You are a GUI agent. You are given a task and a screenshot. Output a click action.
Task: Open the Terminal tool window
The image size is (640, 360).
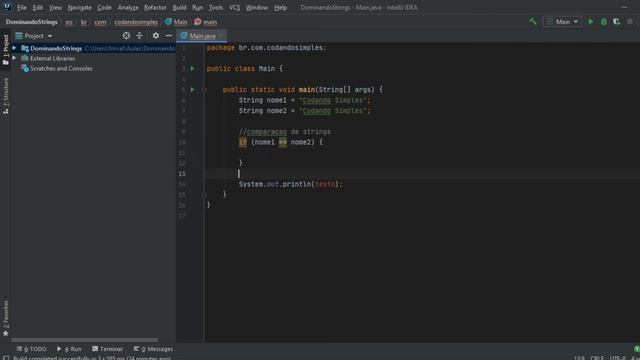point(107,349)
